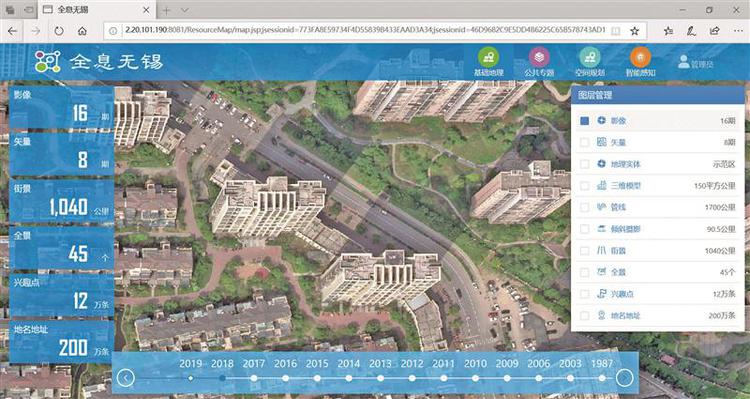Show earlier years with timeline left arrow

125,378
